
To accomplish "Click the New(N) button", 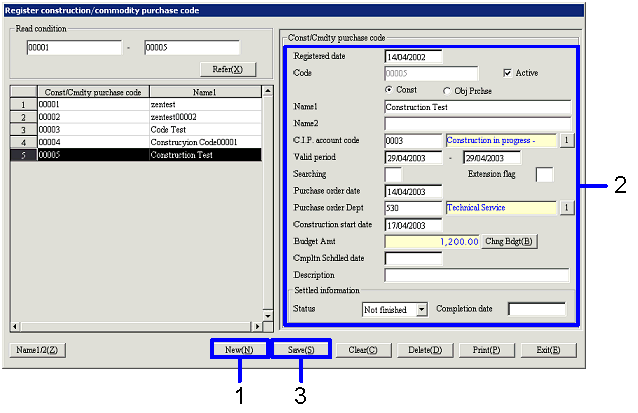I will [239, 350].
